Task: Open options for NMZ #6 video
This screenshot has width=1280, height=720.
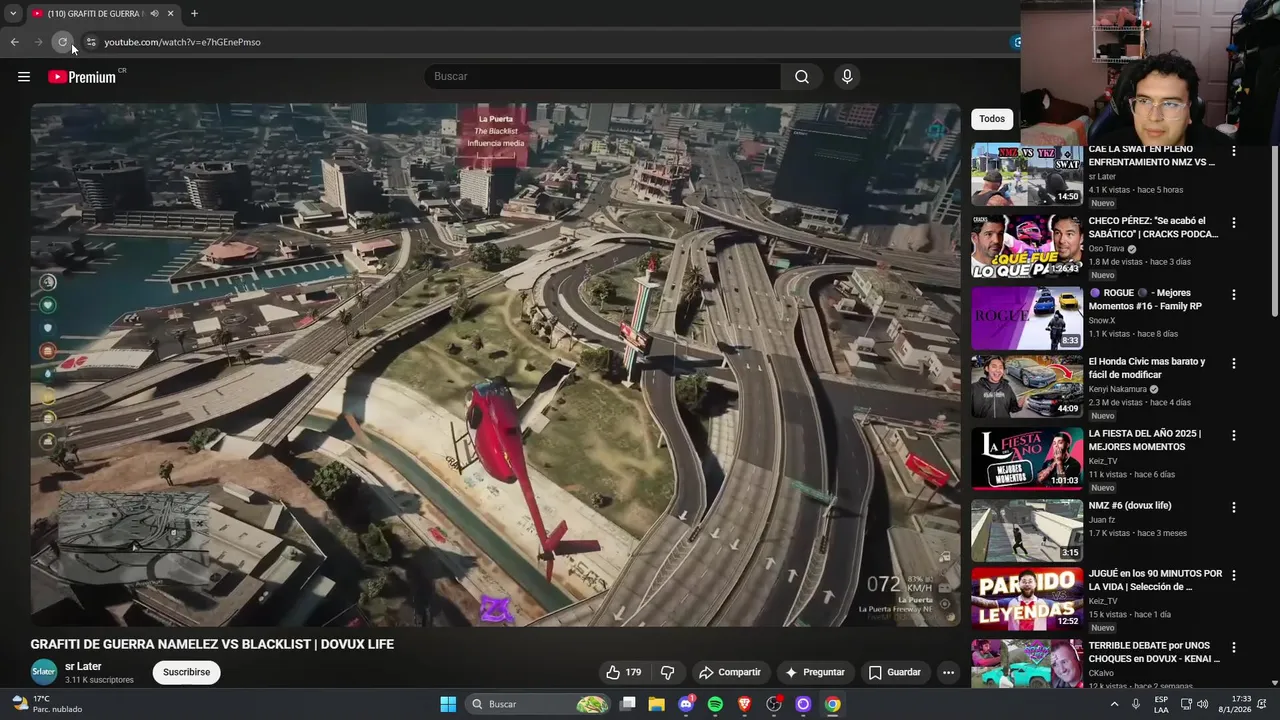Action: (x=1233, y=508)
